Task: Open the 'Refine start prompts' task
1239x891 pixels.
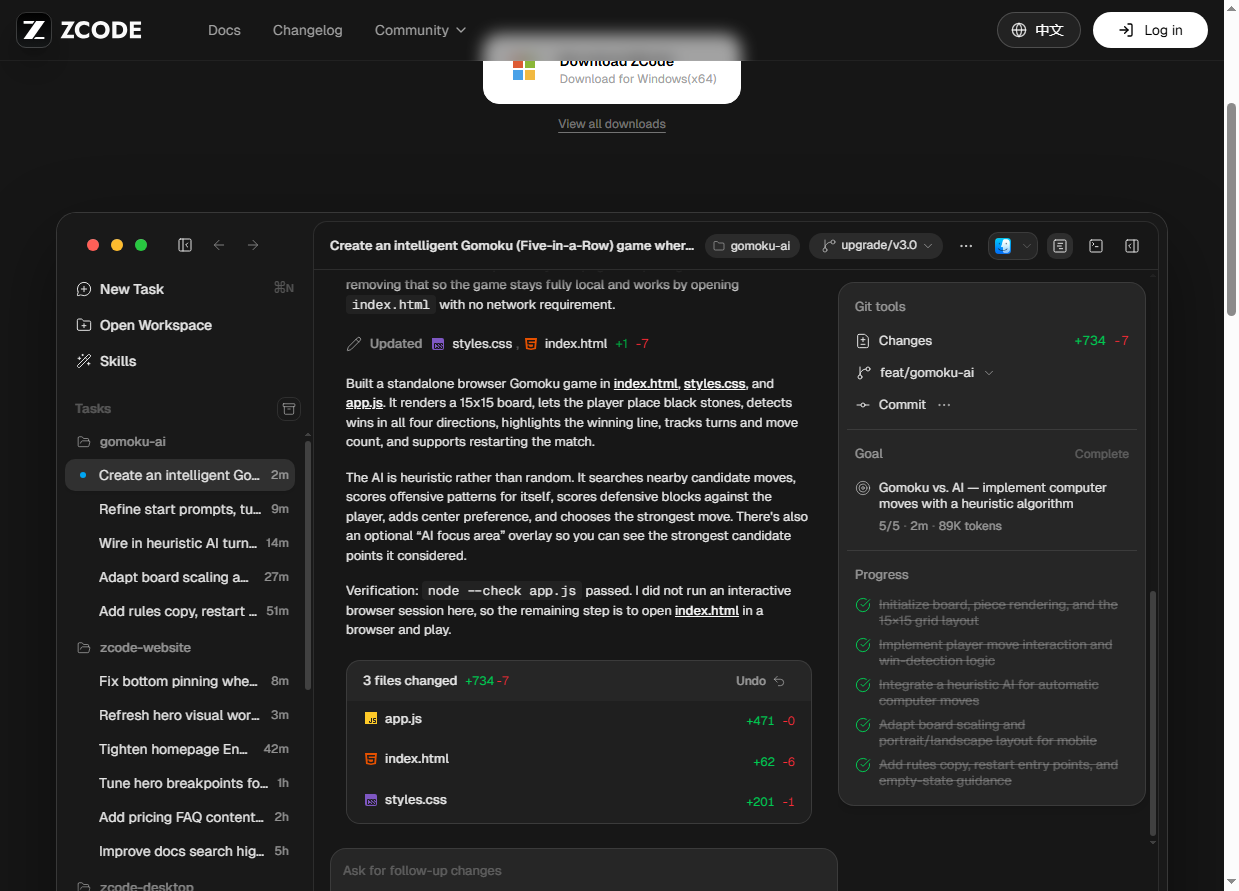Action: click(x=181, y=509)
